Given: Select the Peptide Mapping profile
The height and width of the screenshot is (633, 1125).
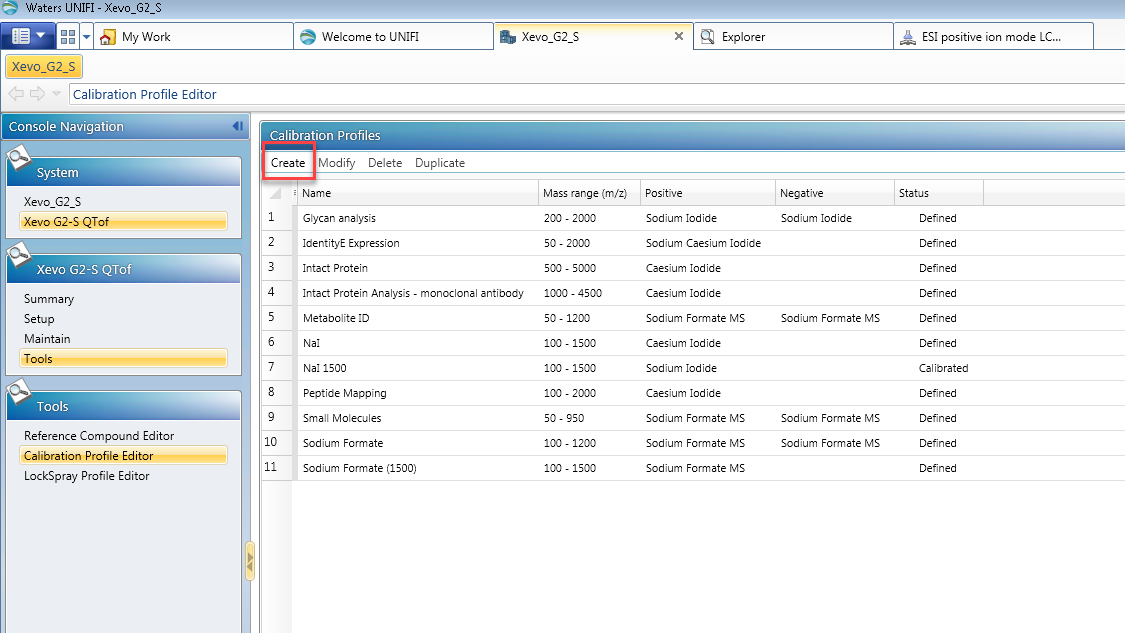Looking at the screenshot, I should 694,393.
